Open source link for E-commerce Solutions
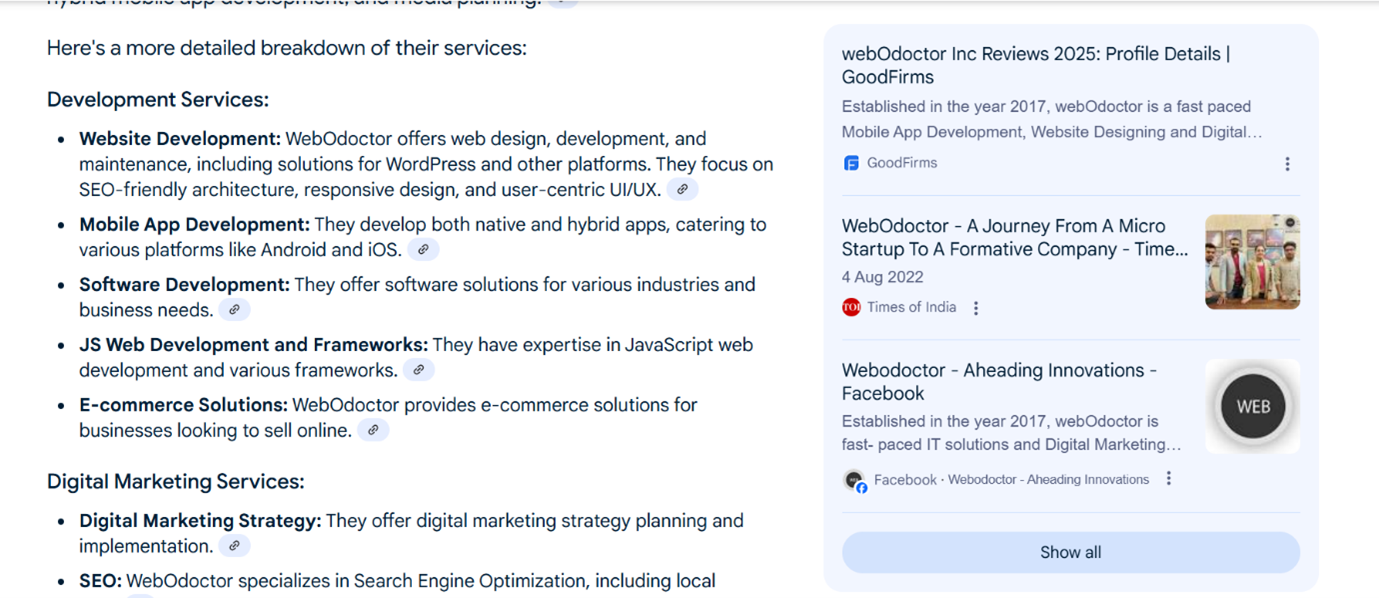Image resolution: width=1379 pixels, height=598 pixels. click(x=373, y=430)
